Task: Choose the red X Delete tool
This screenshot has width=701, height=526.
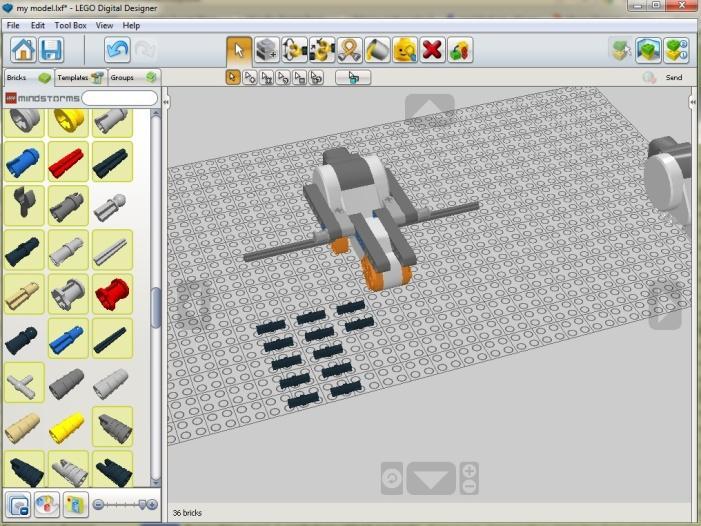Action: tap(432, 50)
